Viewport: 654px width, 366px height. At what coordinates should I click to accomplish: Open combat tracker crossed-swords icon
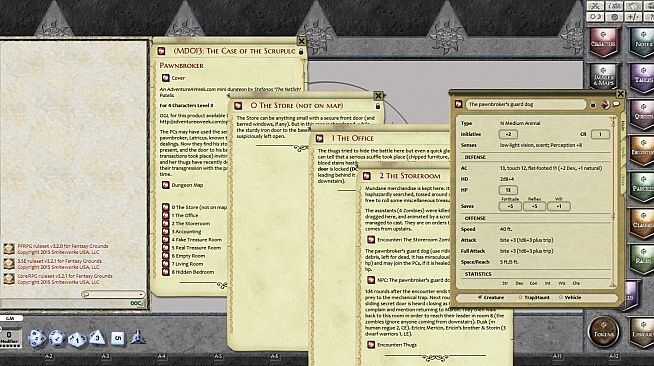595,6
